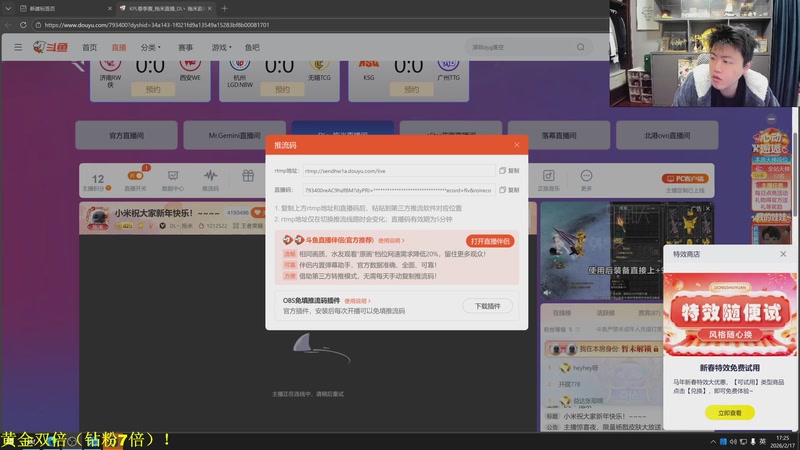
Task: Close the 特效商店 popup
Action: coord(783,254)
